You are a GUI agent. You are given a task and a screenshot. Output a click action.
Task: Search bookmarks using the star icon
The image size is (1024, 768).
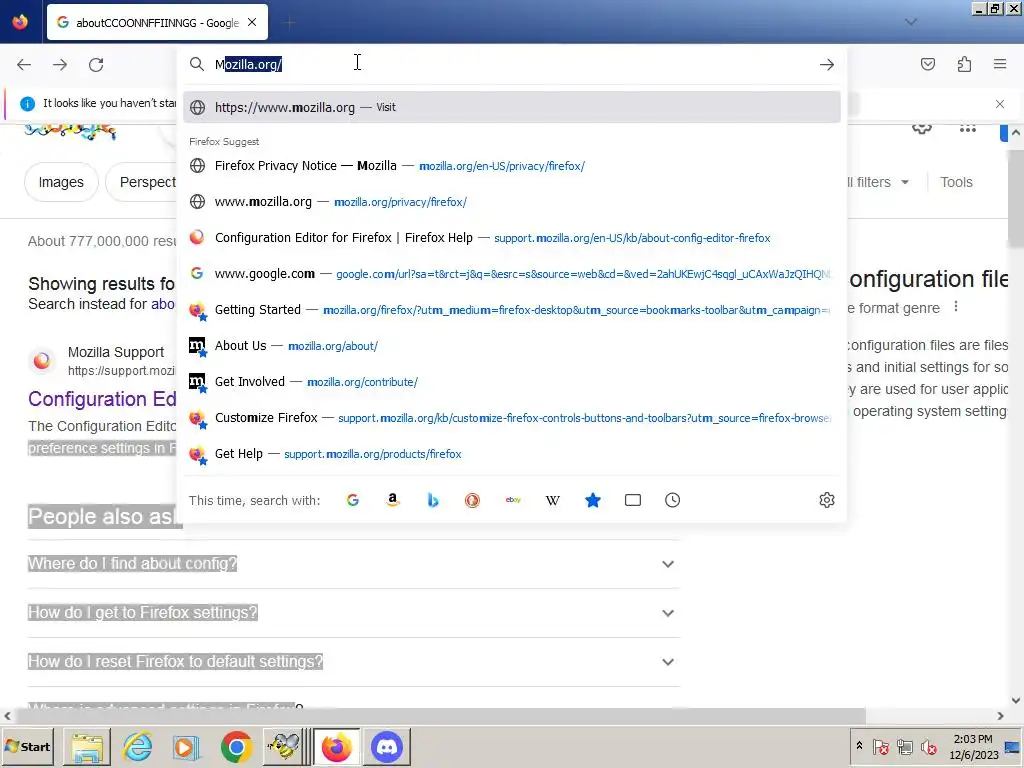tap(592, 500)
